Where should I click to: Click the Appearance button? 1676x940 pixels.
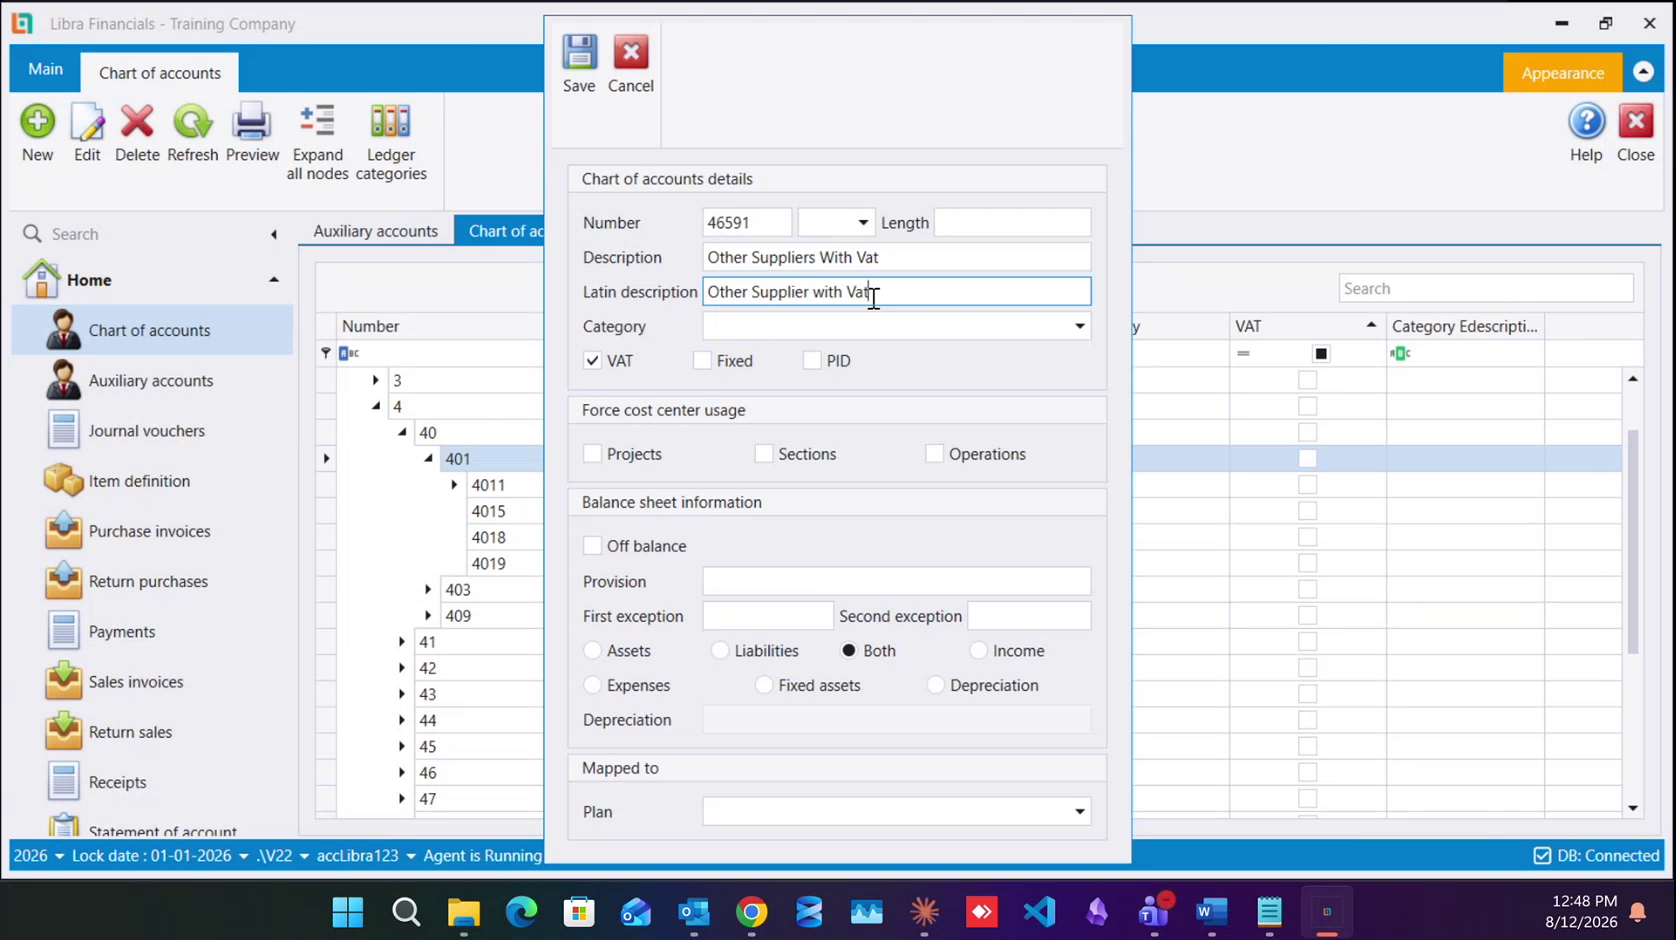click(1562, 73)
